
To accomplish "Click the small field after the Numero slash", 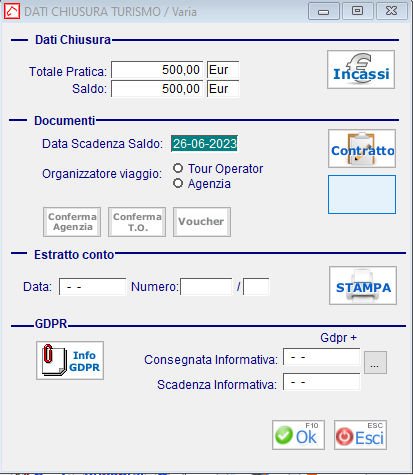I will [x=256, y=287].
